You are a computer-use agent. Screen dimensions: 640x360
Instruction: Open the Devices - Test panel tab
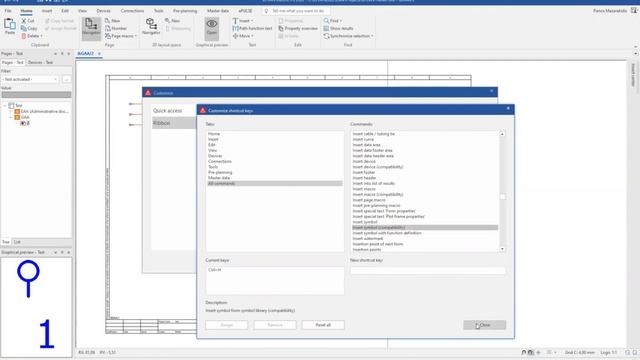point(40,62)
